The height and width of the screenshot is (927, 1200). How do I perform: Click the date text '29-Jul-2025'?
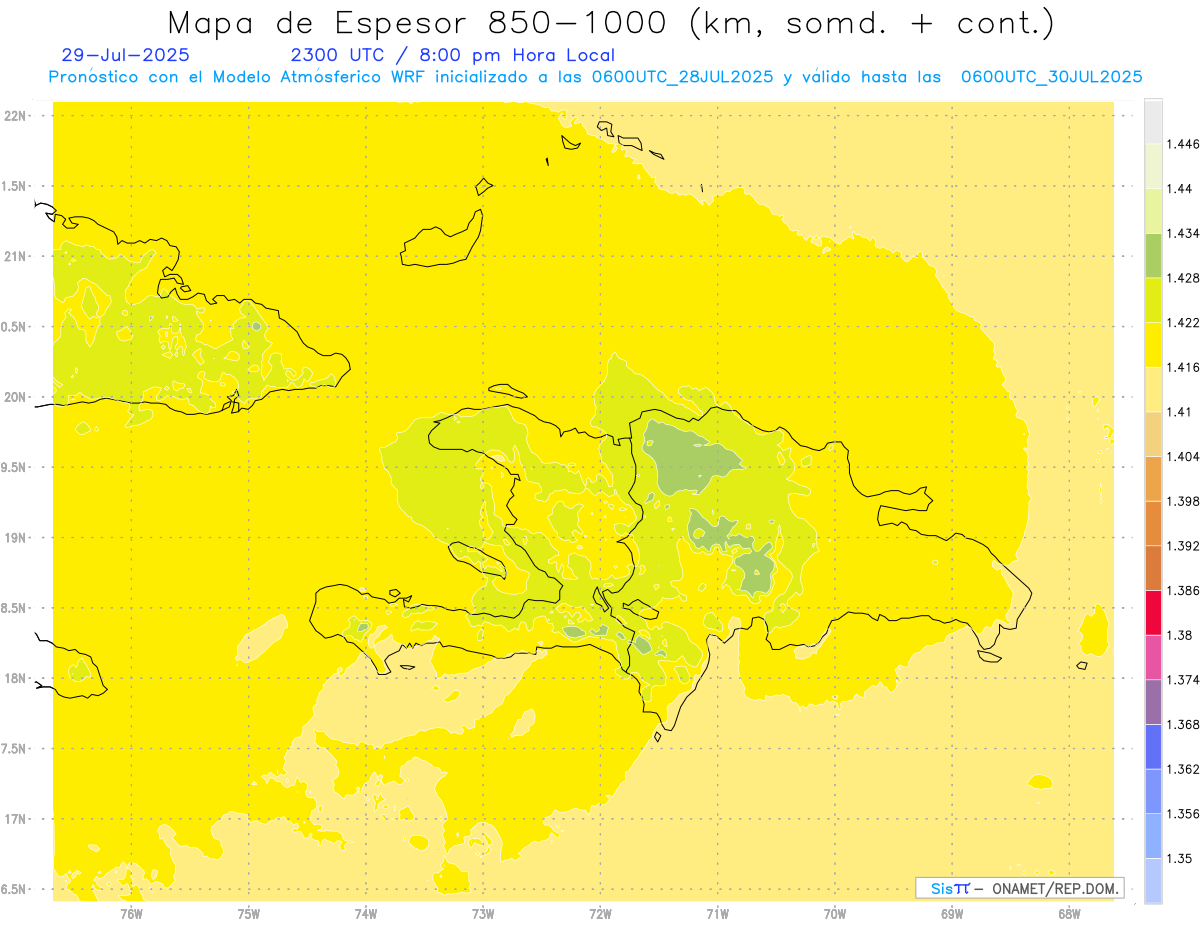point(125,55)
